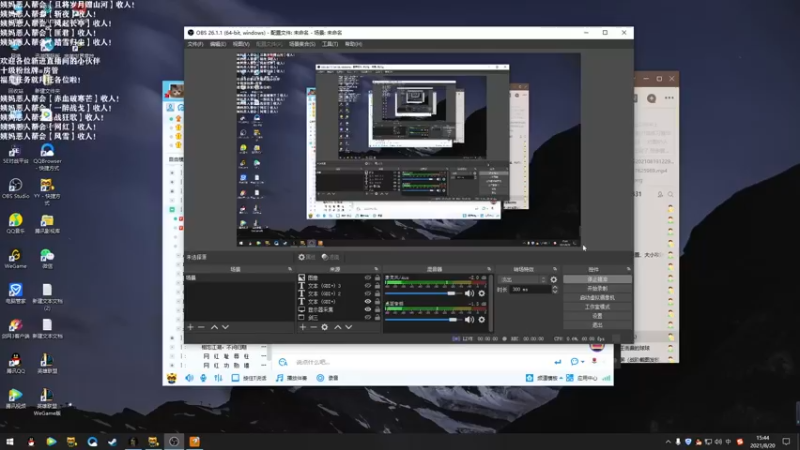Toggle visibility of 图像 source

(367, 278)
